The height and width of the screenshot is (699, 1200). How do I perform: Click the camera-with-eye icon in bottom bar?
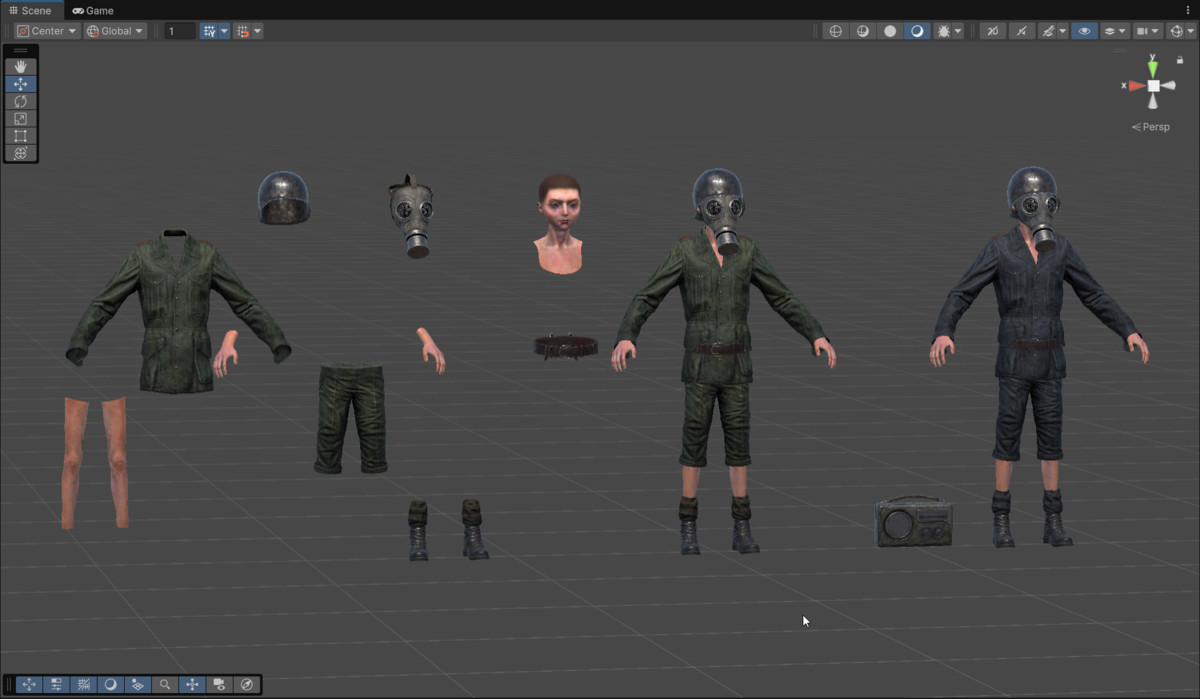point(220,685)
